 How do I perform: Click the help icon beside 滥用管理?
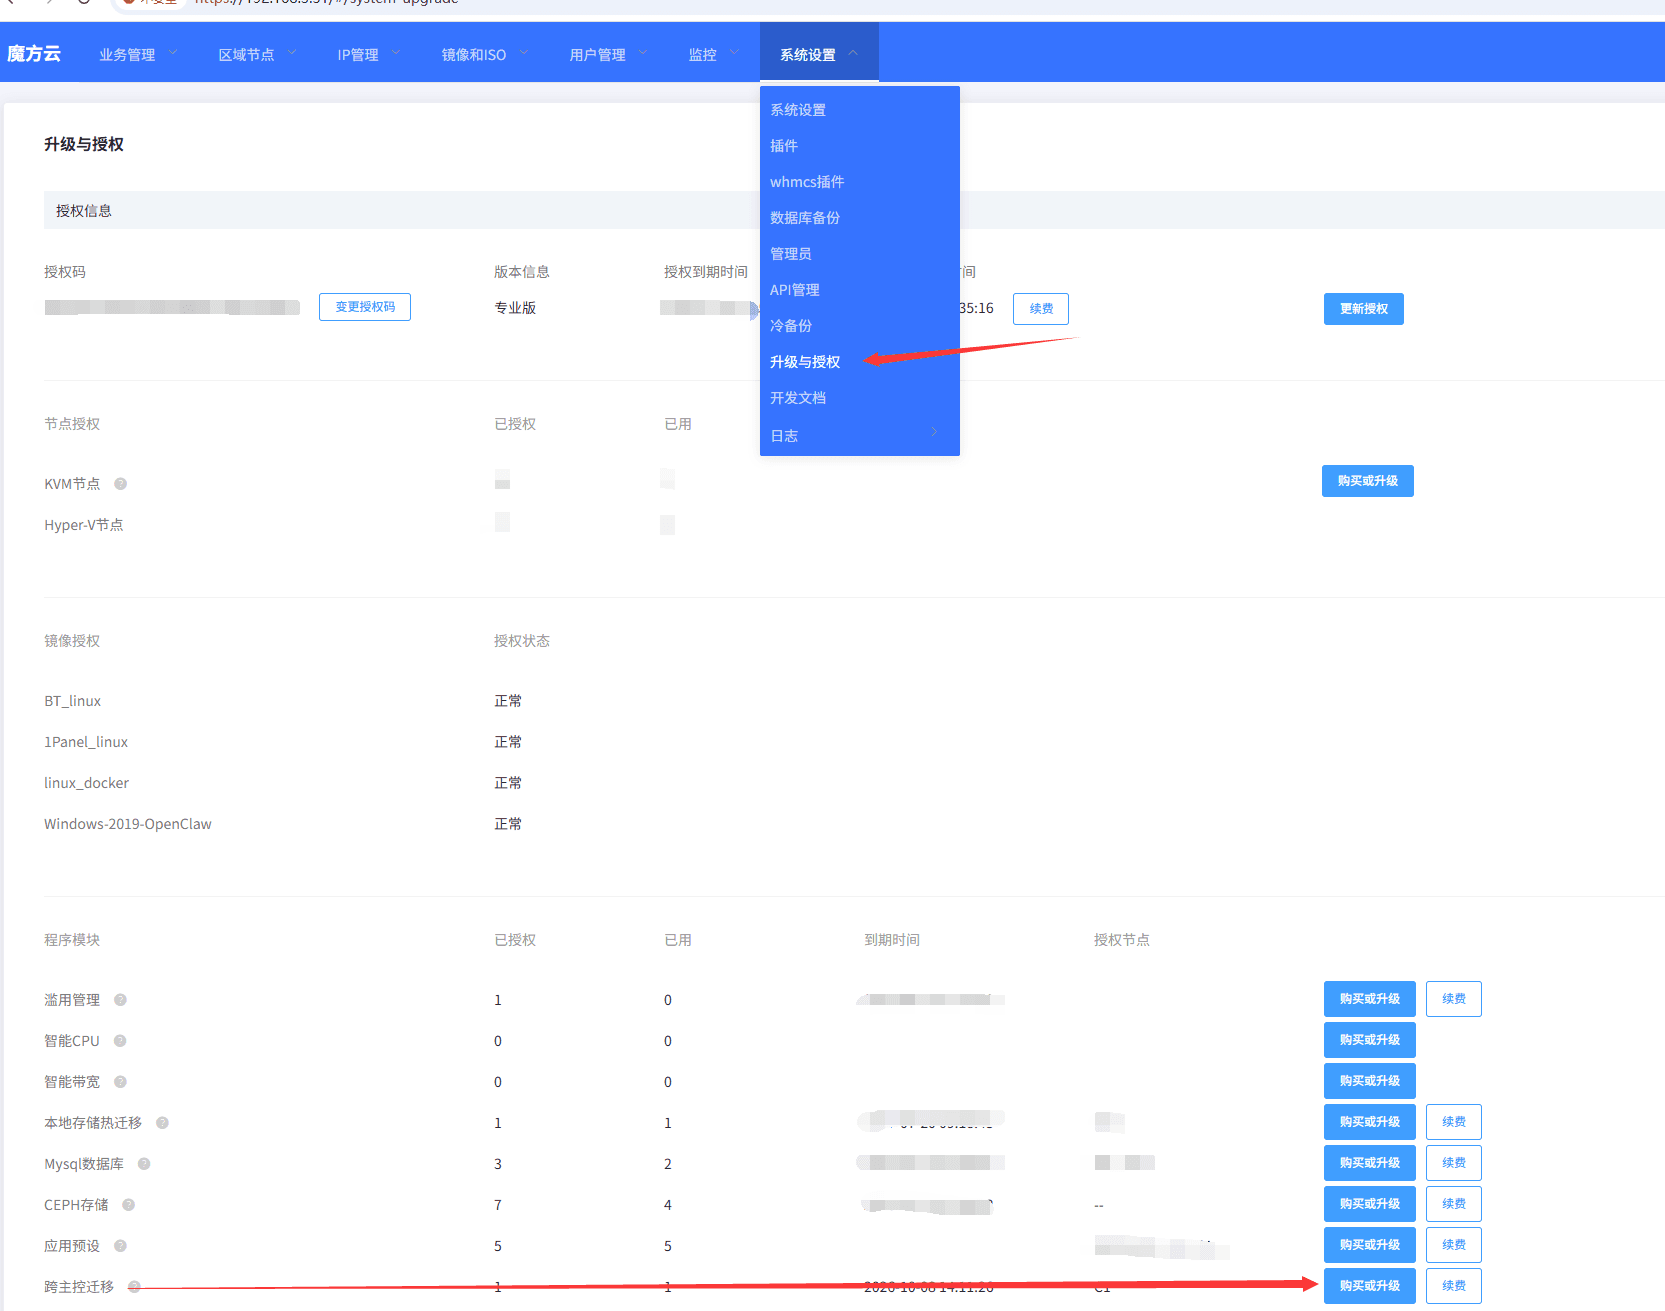click(120, 1000)
